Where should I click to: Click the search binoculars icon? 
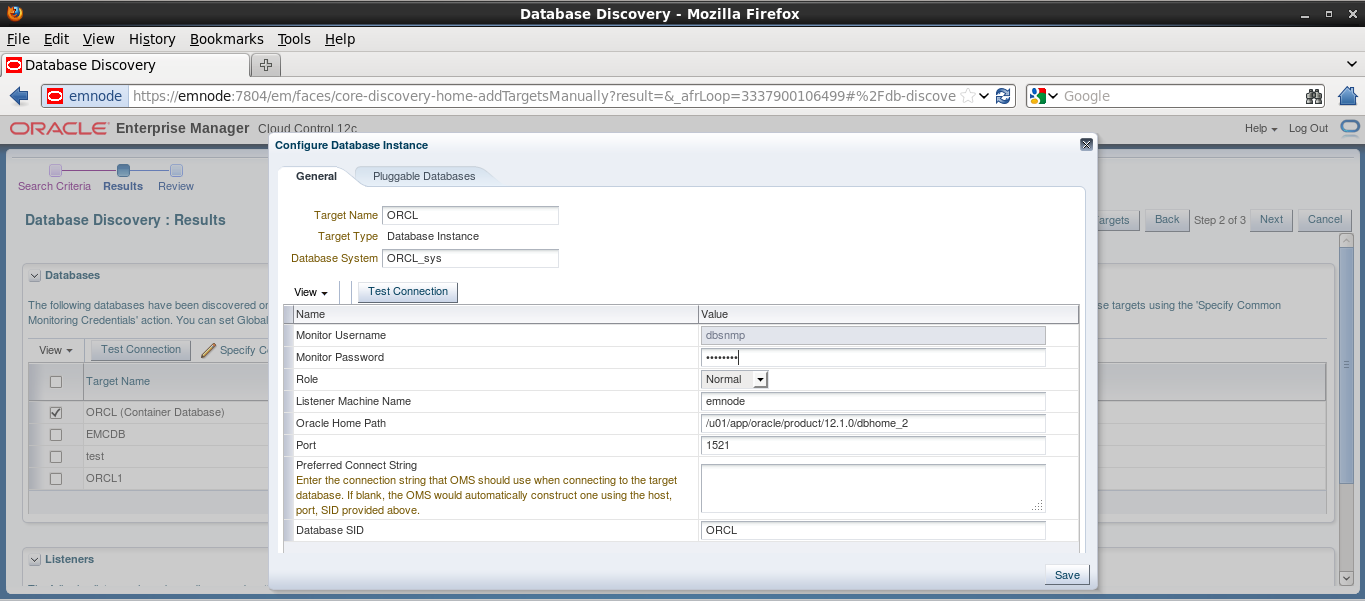pyautogui.click(x=1314, y=96)
